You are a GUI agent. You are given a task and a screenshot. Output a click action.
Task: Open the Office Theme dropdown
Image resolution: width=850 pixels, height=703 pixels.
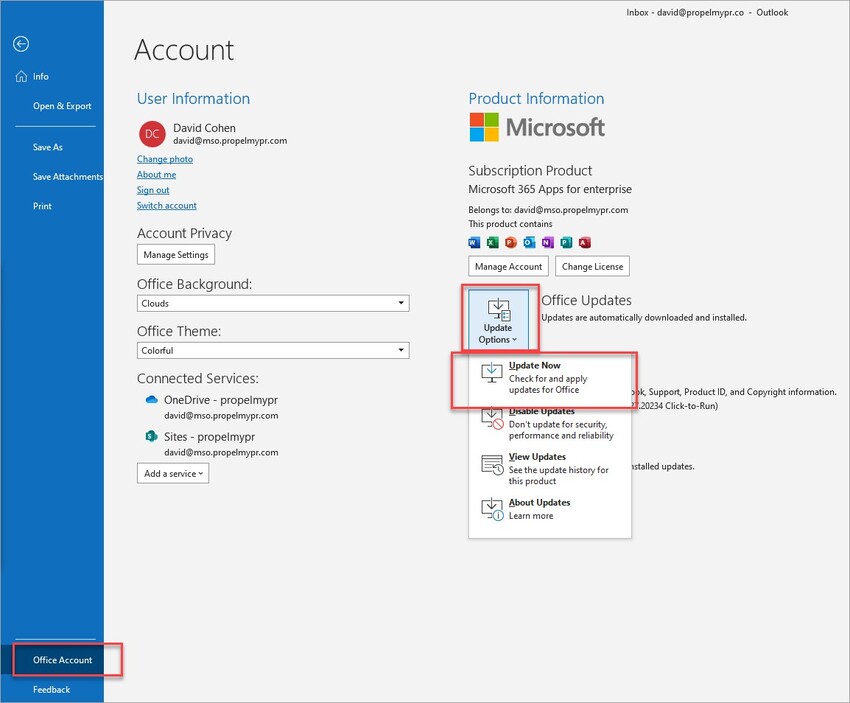coord(402,350)
